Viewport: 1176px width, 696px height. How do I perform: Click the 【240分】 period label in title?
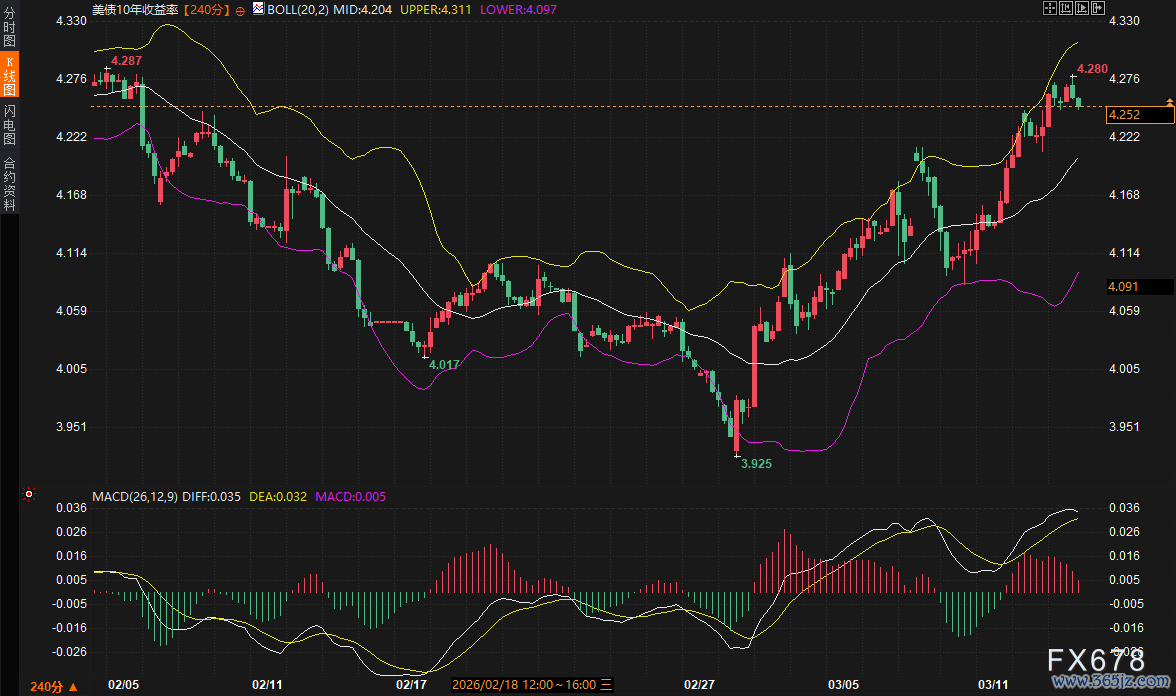point(208,10)
